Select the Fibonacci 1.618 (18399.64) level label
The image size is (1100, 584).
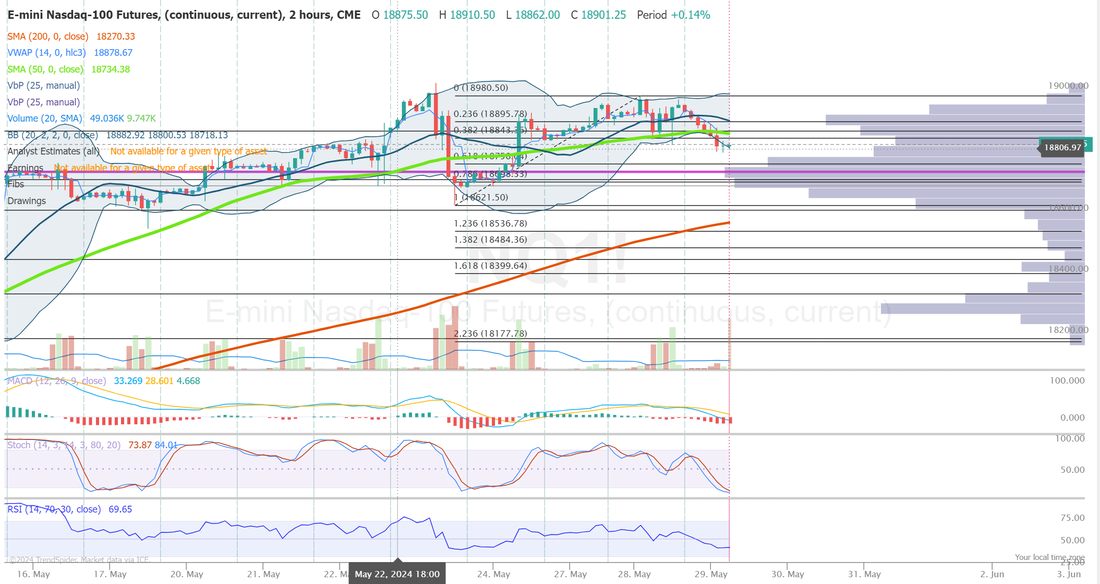490,265
